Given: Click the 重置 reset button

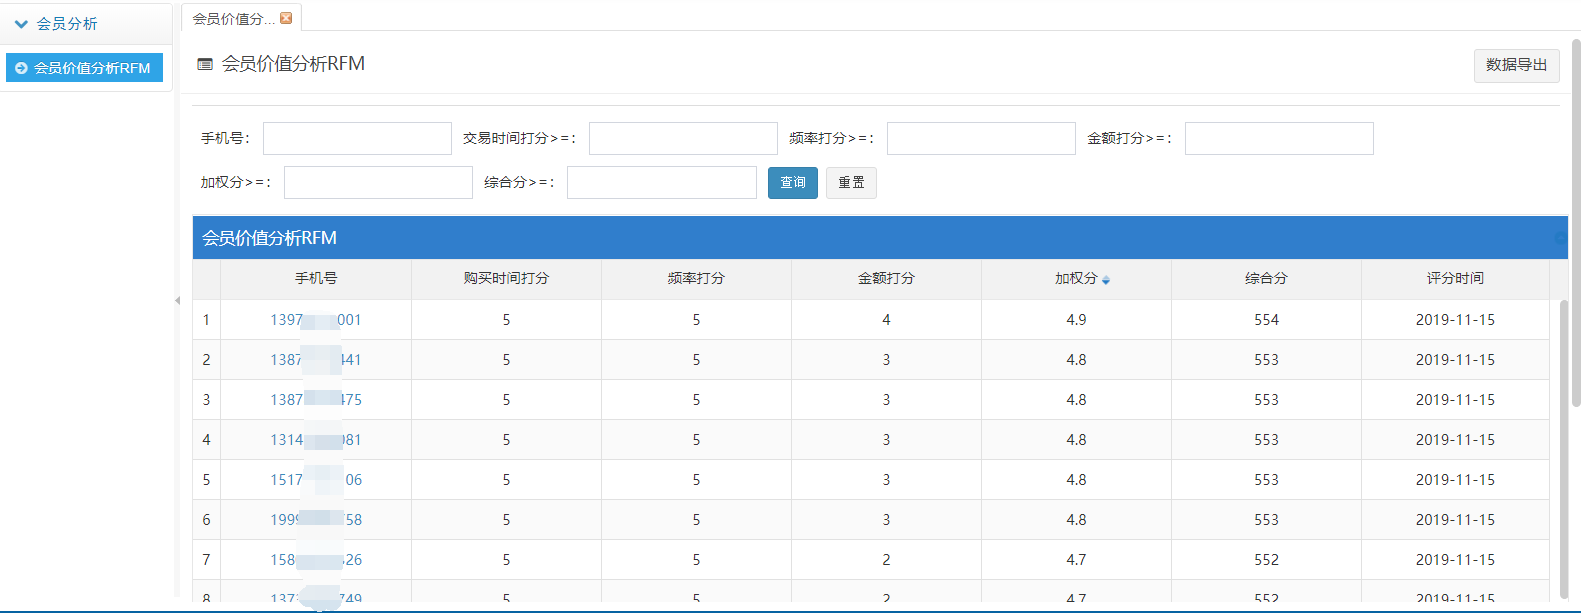Looking at the screenshot, I should 851,182.
